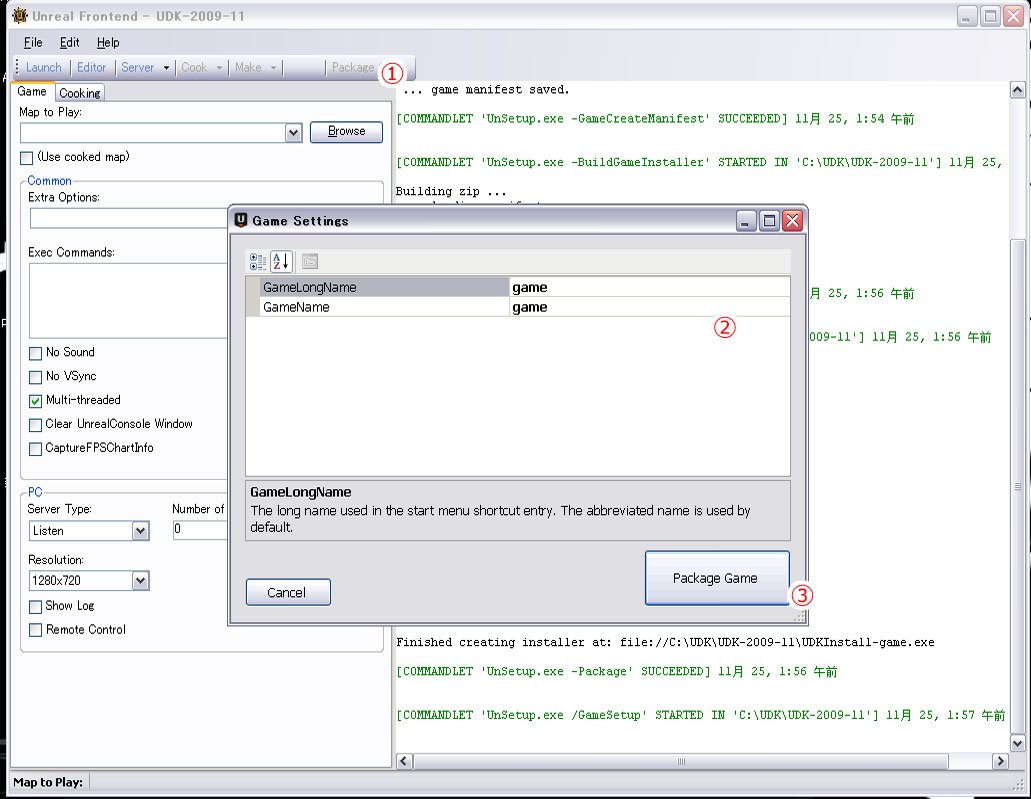This screenshot has width=1031, height=799.
Task: Open property pages icon in Game Settings
Action: click(310, 262)
